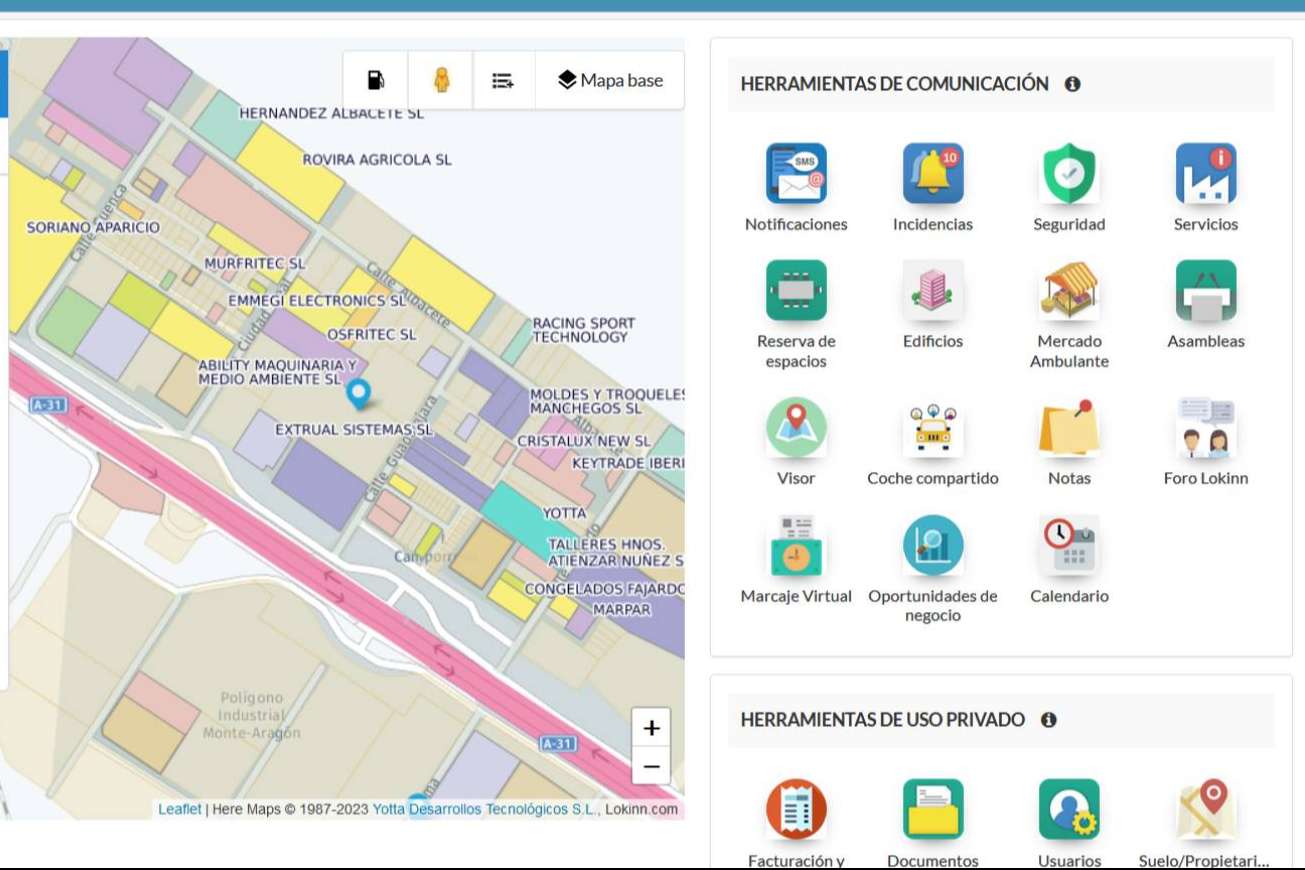The height and width of the screenshot is (870, 1305).
Task: Open the map list panel button
Action: 503,80
